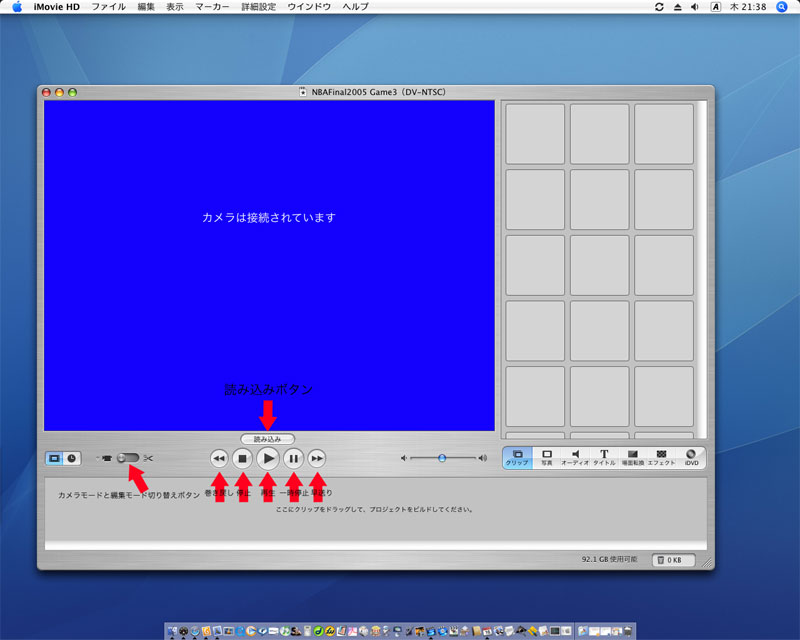This screenshot has height=640, width=800.
Task: Open the クリップ clips pane
Action: tap(517, 458)
